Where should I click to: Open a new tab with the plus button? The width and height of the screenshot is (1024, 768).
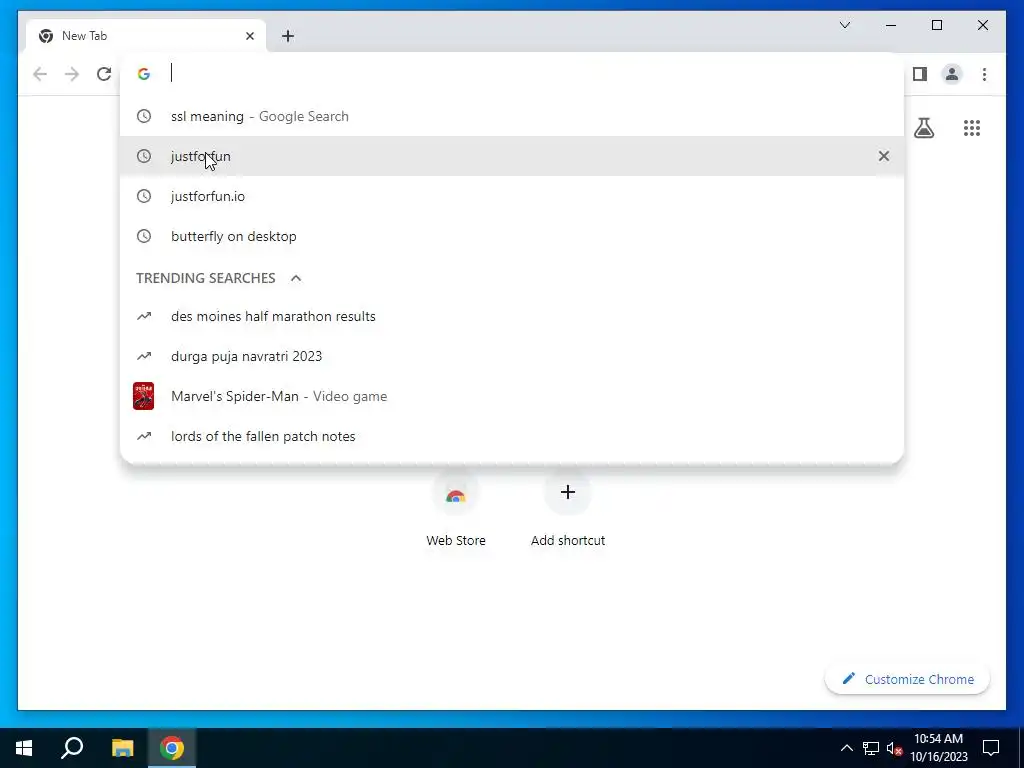pyautogui.click(x=288, y=36)
